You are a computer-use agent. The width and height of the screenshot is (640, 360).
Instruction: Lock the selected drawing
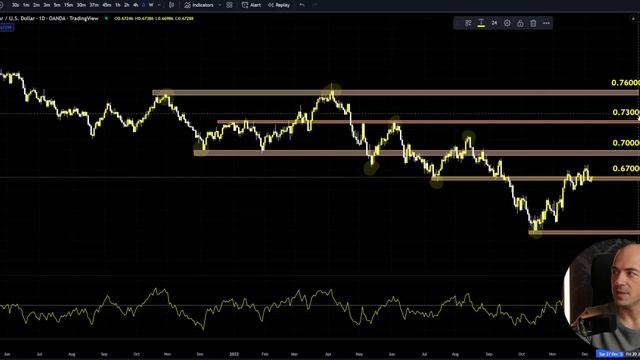[x=520, y=23]
